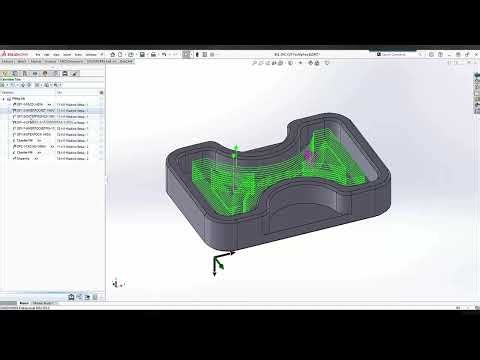
Task: Create a new document with the New icon
Action: pos(120,54)
